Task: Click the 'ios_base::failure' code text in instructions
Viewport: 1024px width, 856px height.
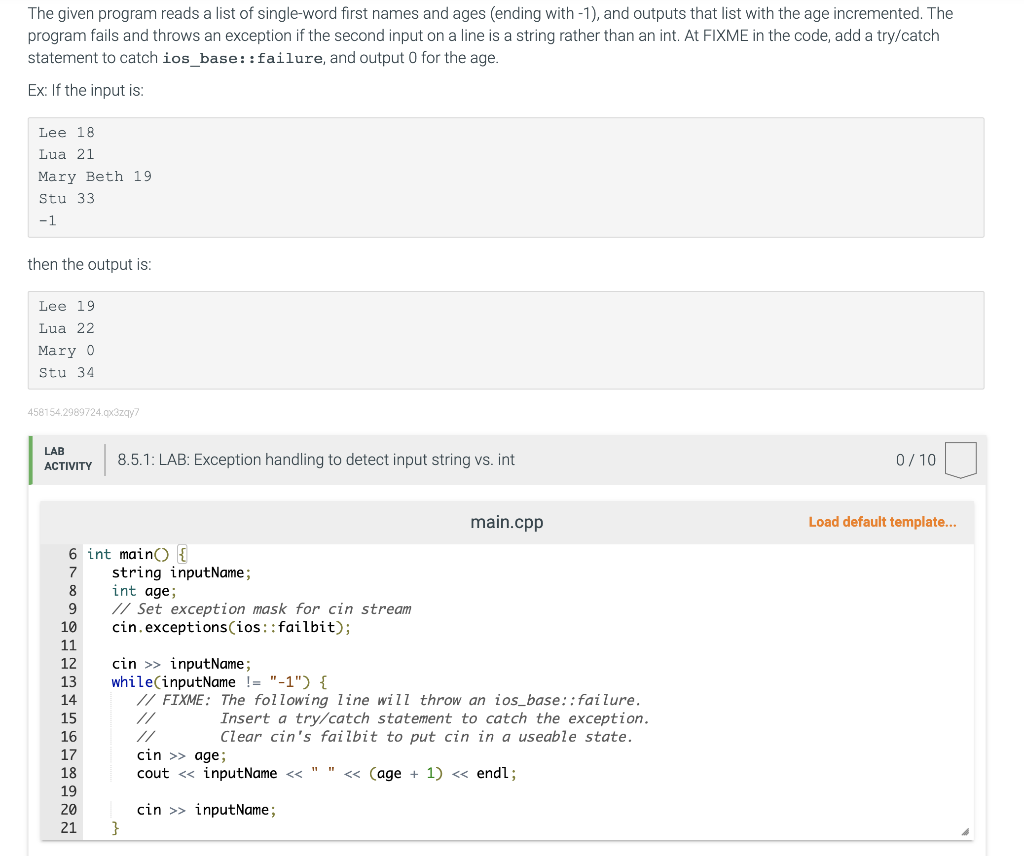Action: coord(242,58)
